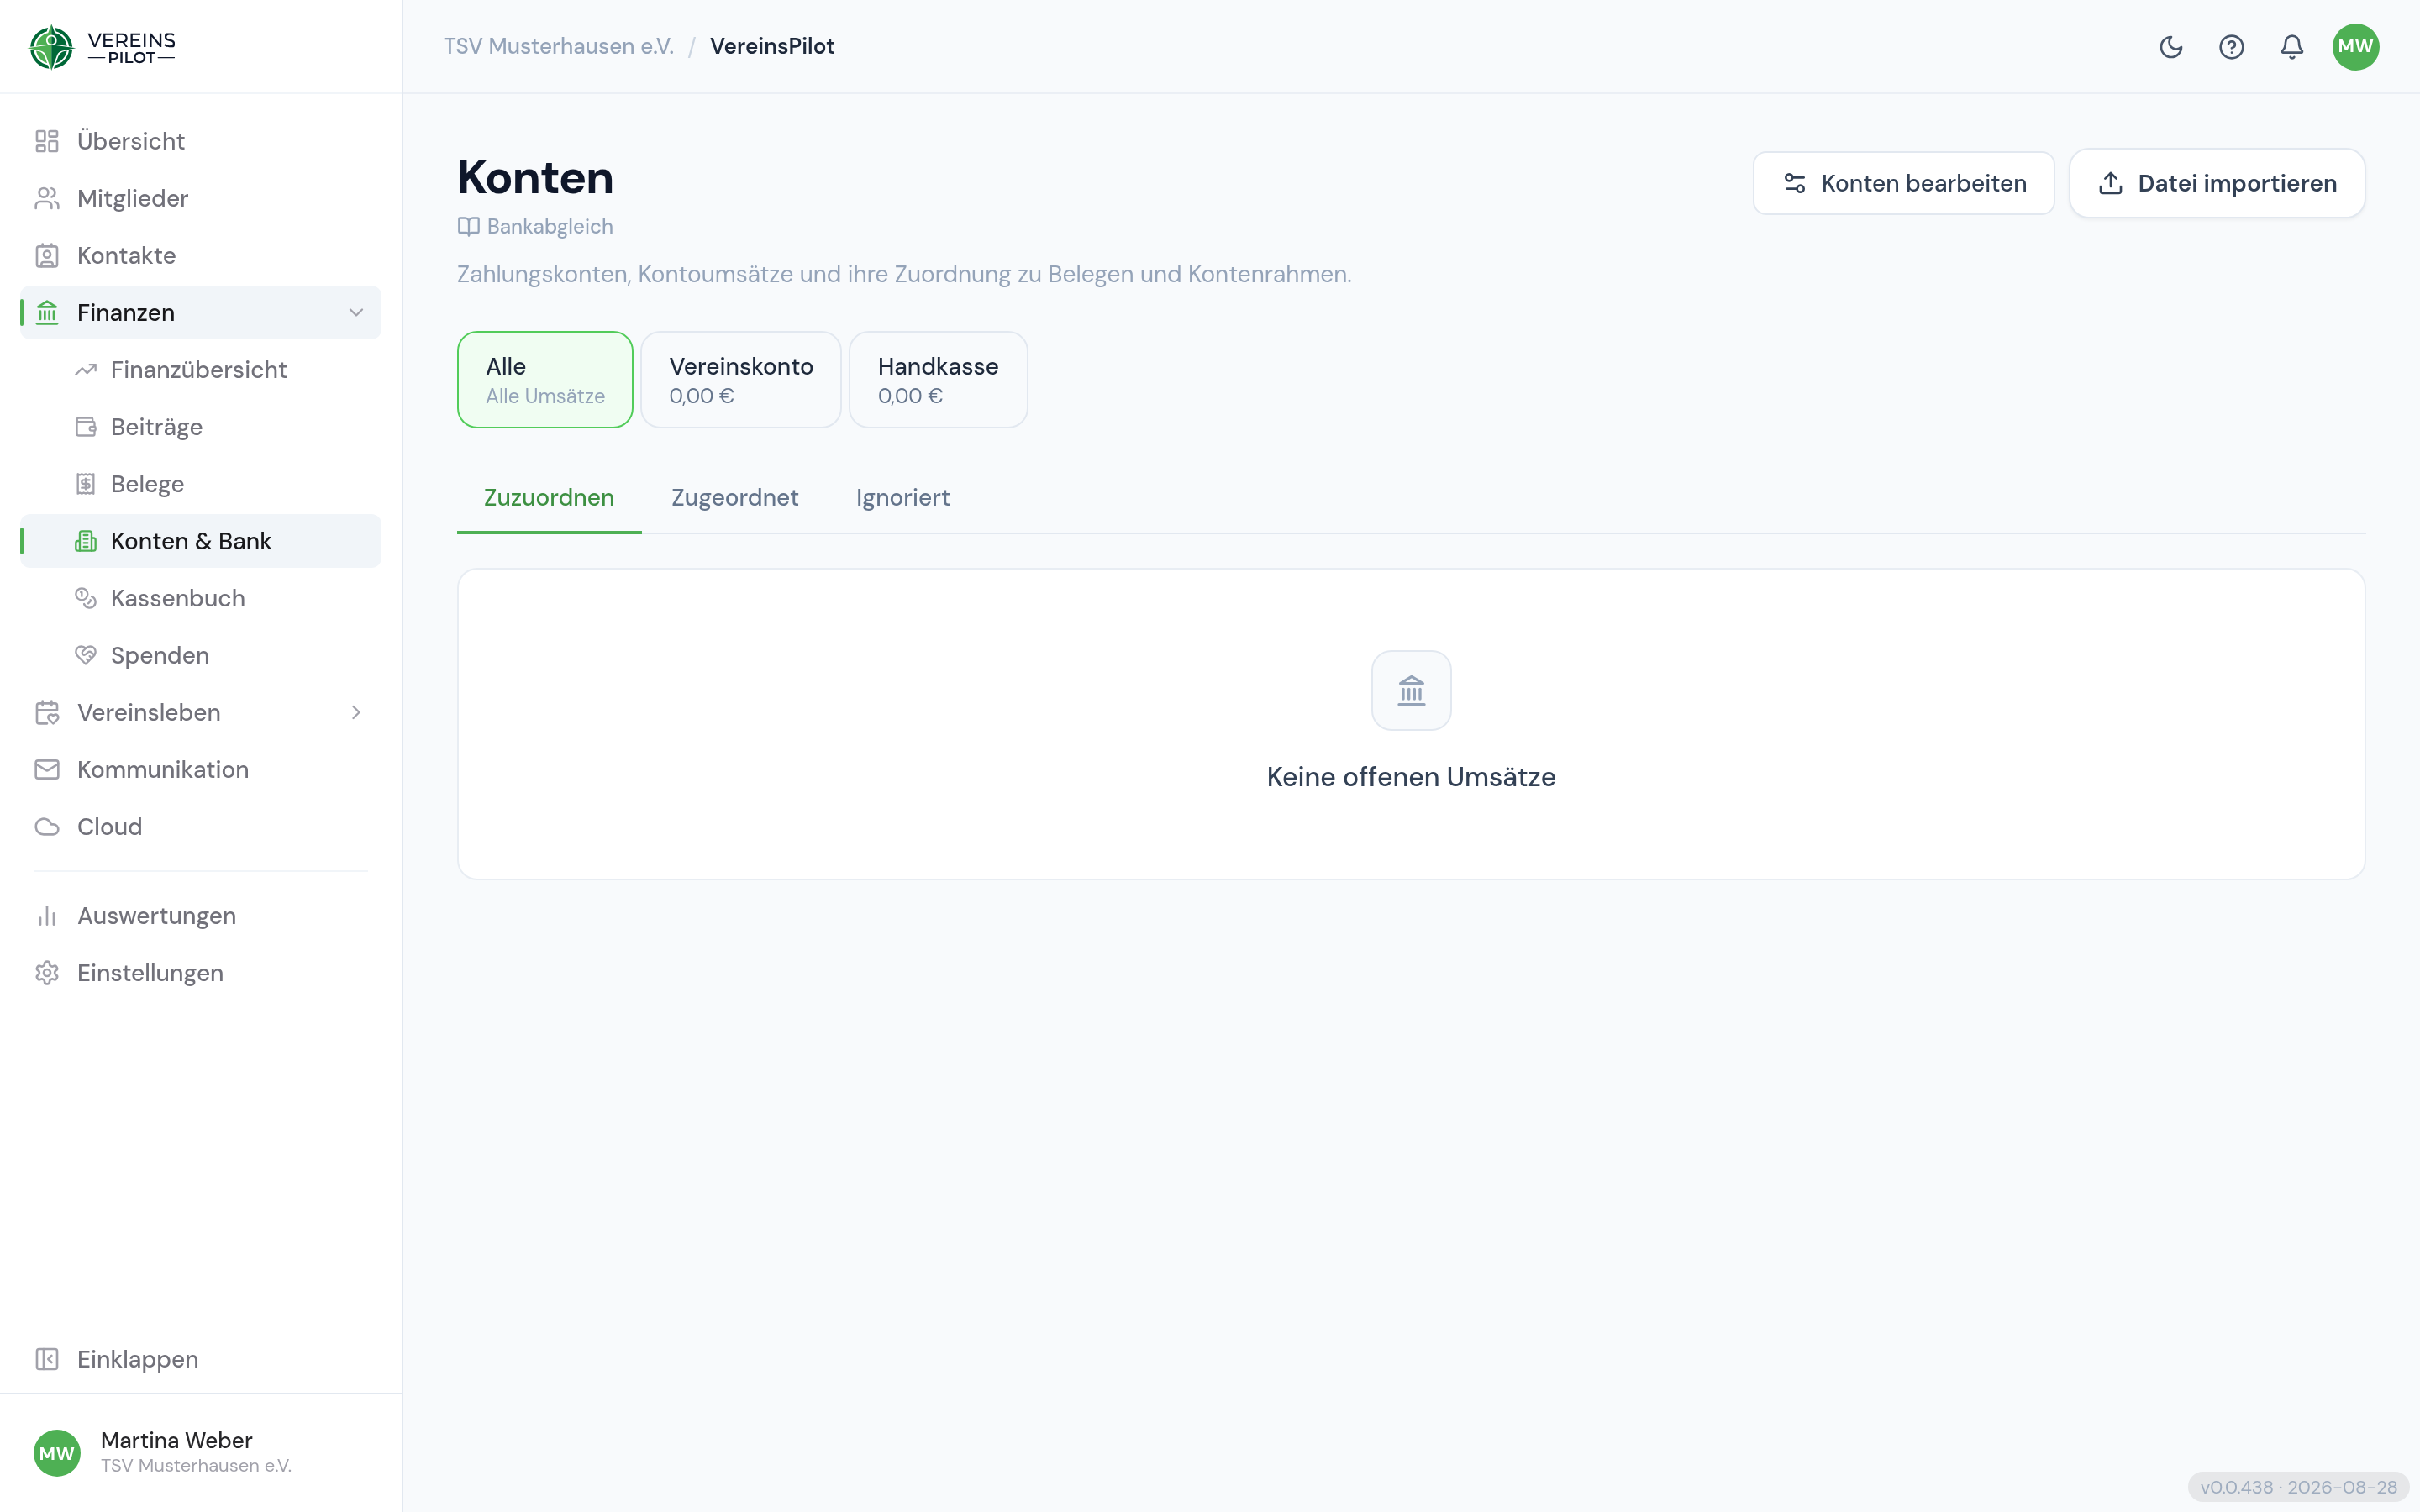Click the Finanzen bank icon in sidebar
This screenshot has width=2420, height=1512.
47,313
